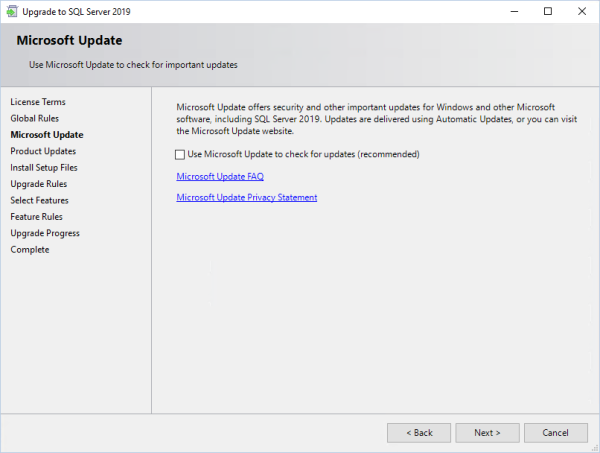Select License Terms step in sidebar
Viewport: 600px width, 453px height.
pos(38,102)
